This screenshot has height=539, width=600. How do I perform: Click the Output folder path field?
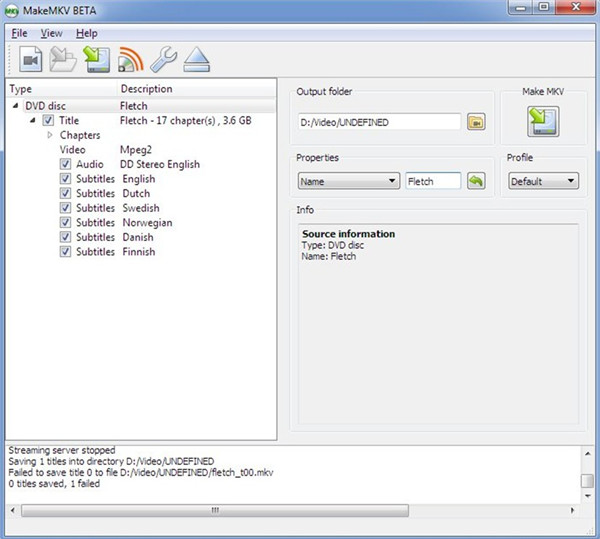[379, 122]
